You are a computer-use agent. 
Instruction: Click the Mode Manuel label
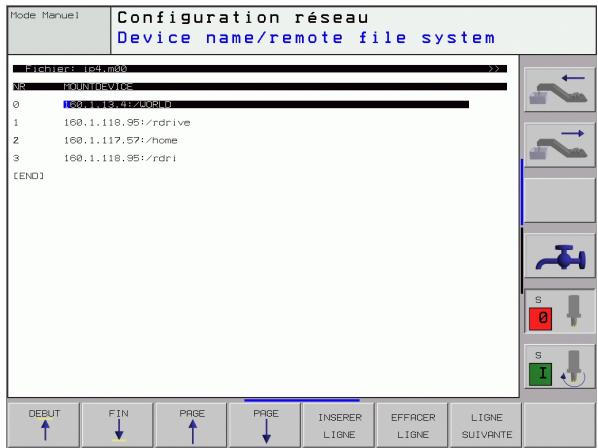[45, 15]
